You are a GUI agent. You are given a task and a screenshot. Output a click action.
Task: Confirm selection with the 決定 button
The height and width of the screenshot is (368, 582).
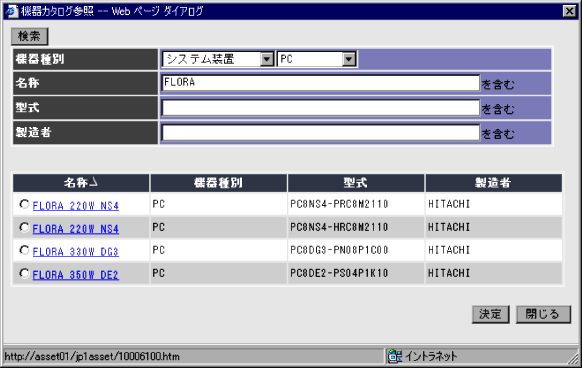tap(491, 315)
